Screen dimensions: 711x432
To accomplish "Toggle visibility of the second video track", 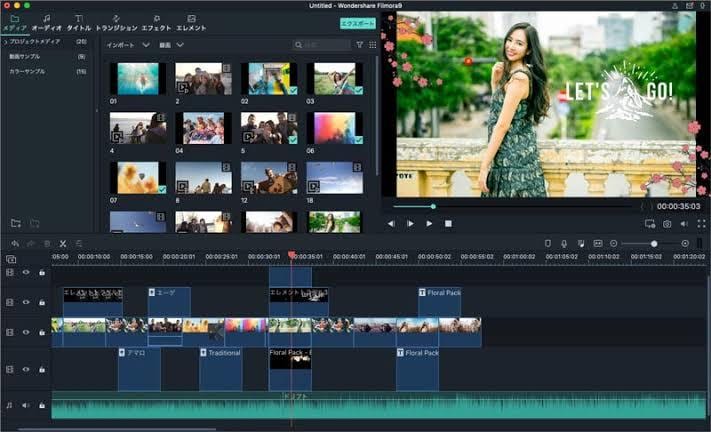I will pyautogui.click(x=26, y=302).
